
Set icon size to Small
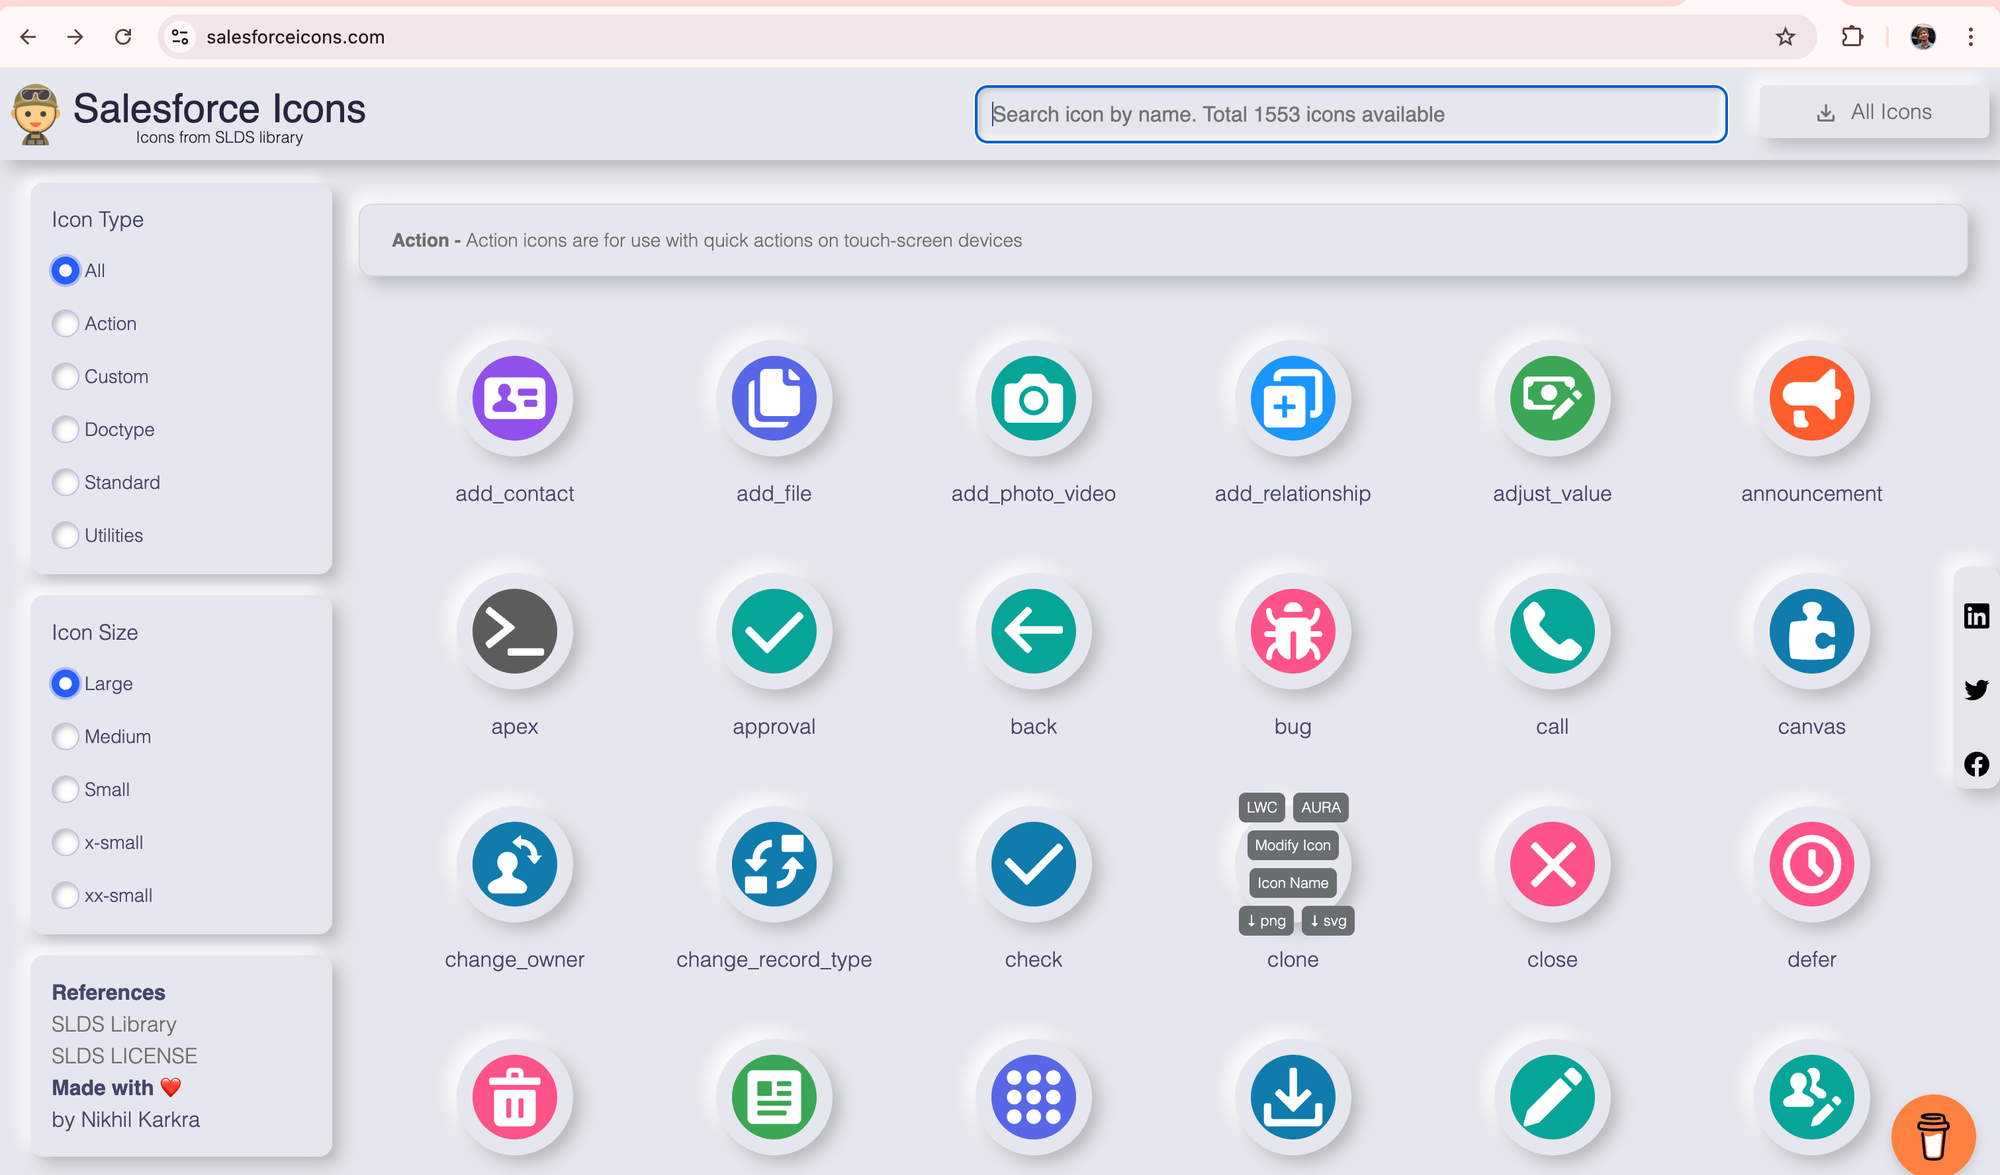point(66,789)
